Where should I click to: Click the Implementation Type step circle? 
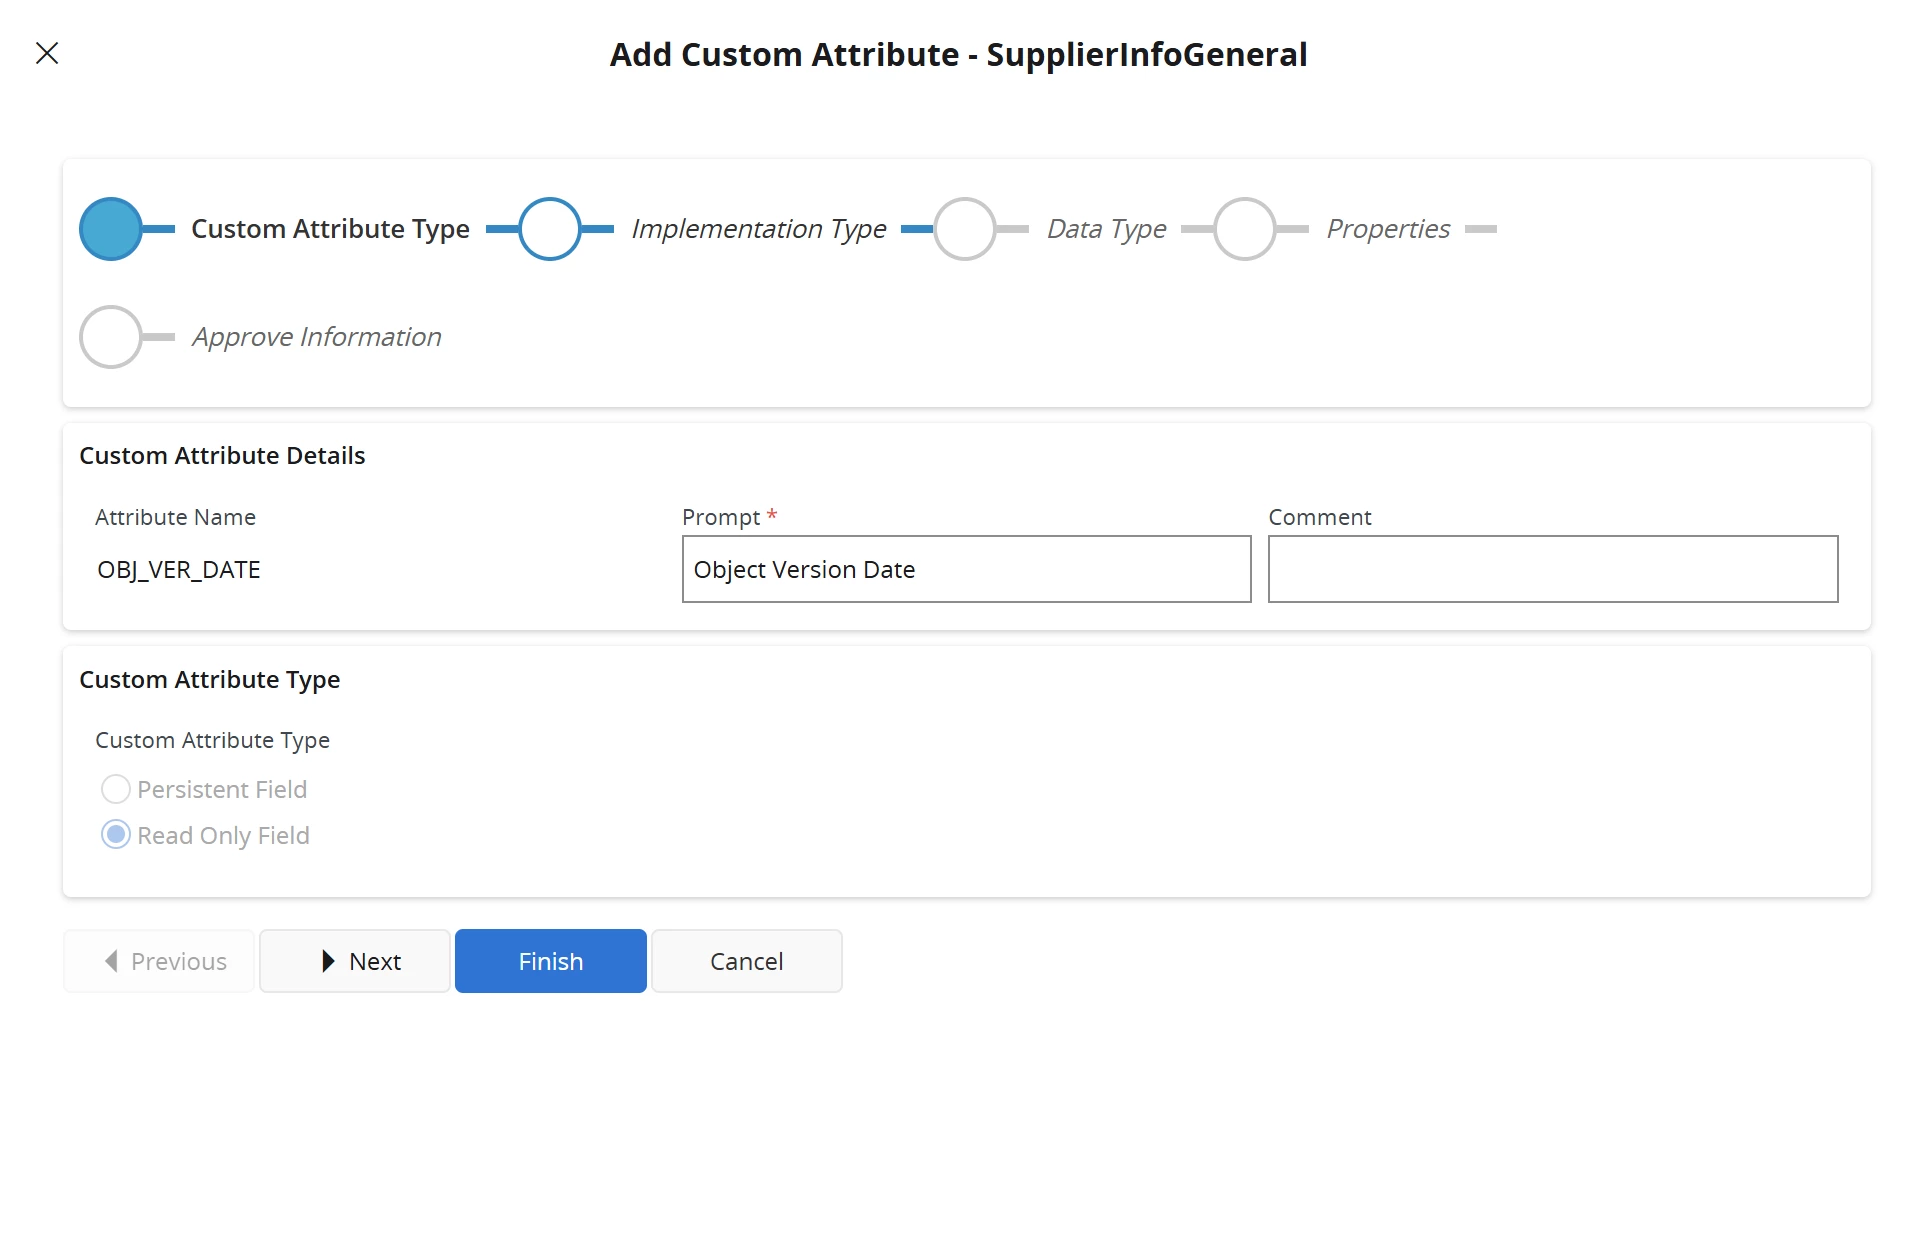pyautogui.click(x=550, y=229)
